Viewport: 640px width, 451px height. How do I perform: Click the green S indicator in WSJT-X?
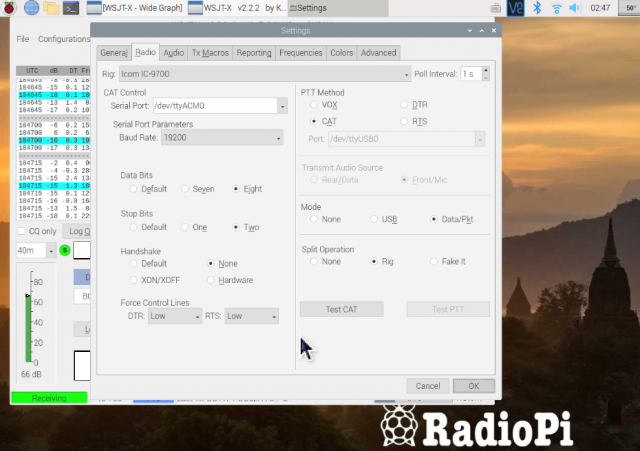tap(65, 250)
